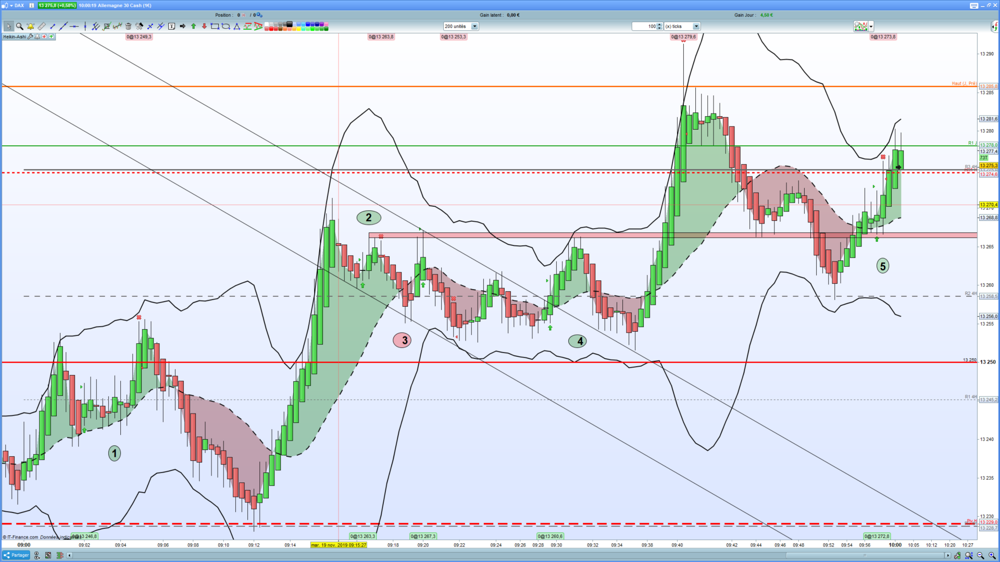The image size is (1000, 562).
Task: Click the Partager share button
Action: coord(16,555)
